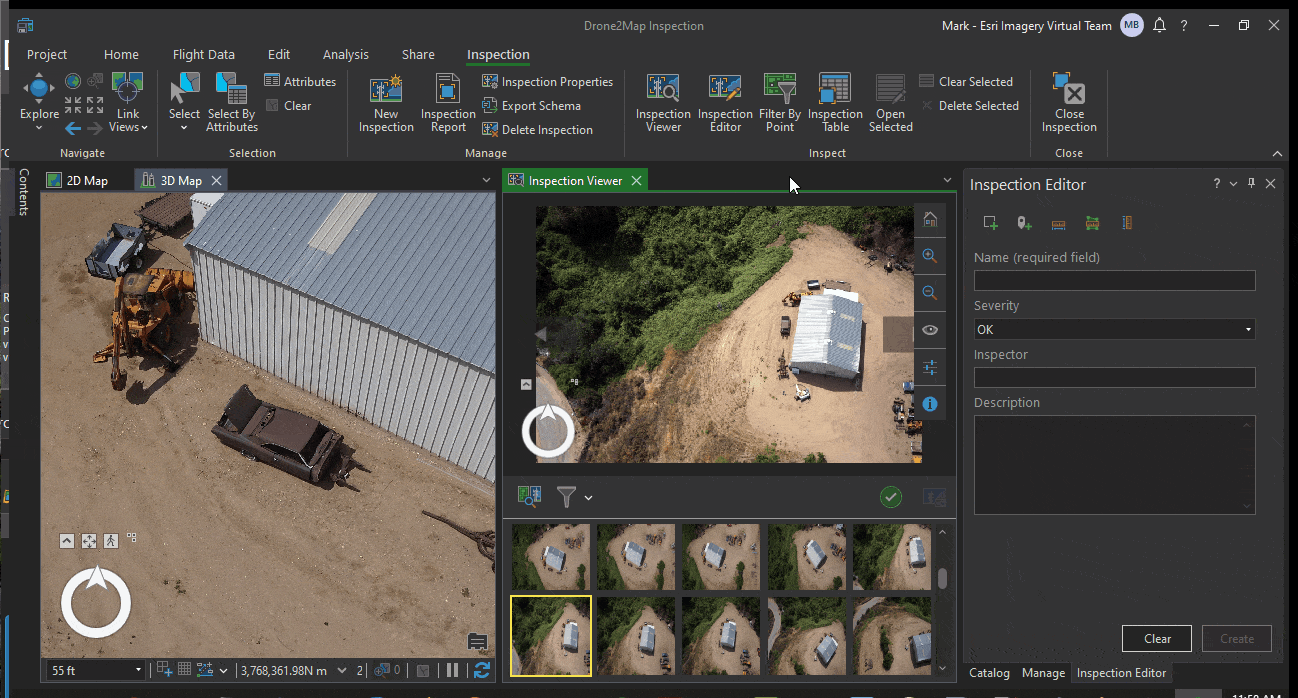Switch to the Analysis ribbon tab
Image resolution: width=1298 pixels, height=698 pixels.
346,54
